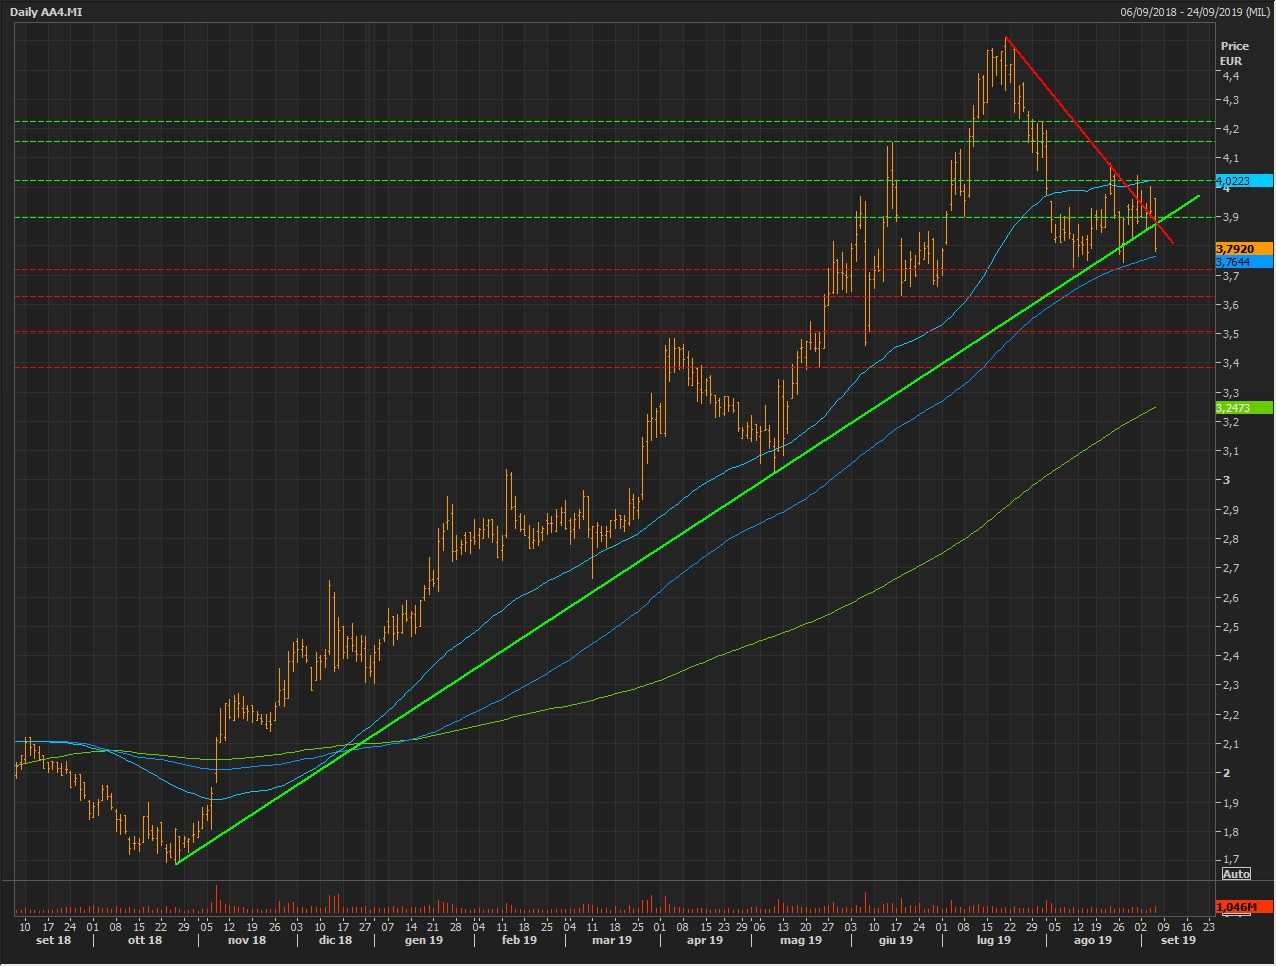
Task: Select the blue moving average tag 4,0223
Action: pyautogui.click(x=1244, y=181)
